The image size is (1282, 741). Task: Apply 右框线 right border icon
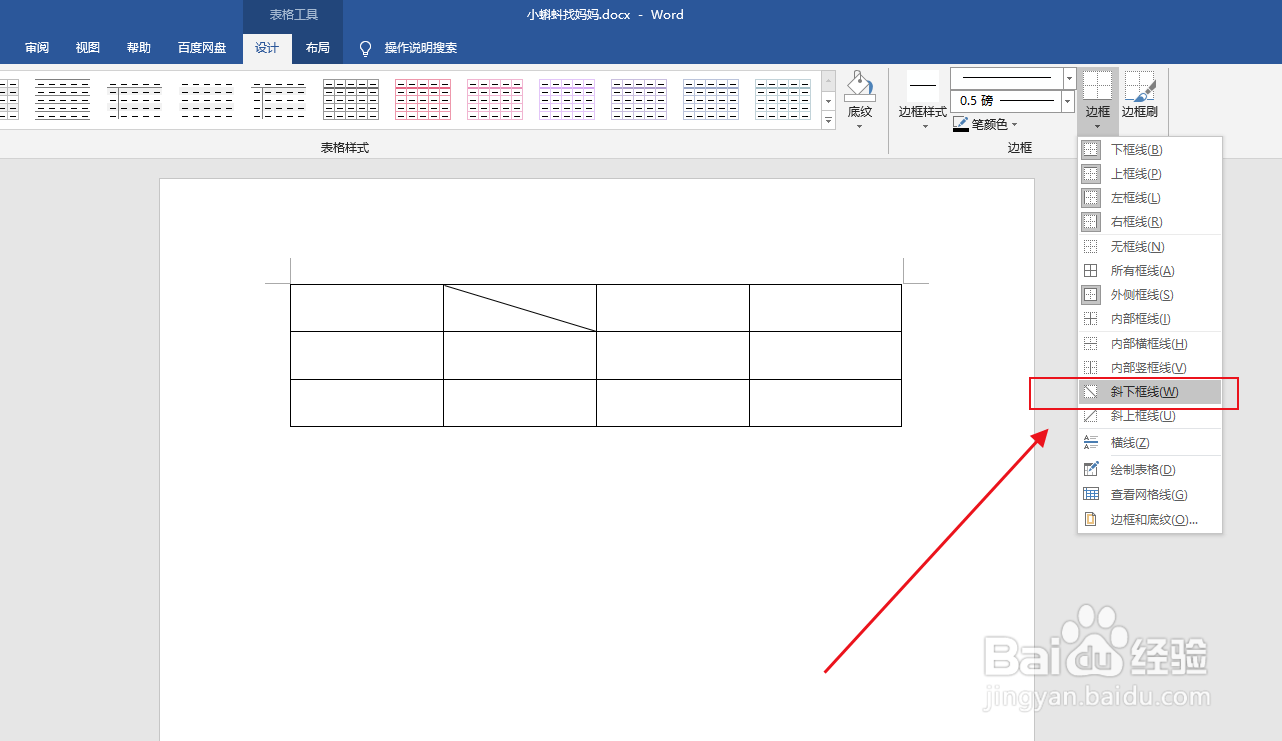pyautogui.click(x=1091, y=222)
